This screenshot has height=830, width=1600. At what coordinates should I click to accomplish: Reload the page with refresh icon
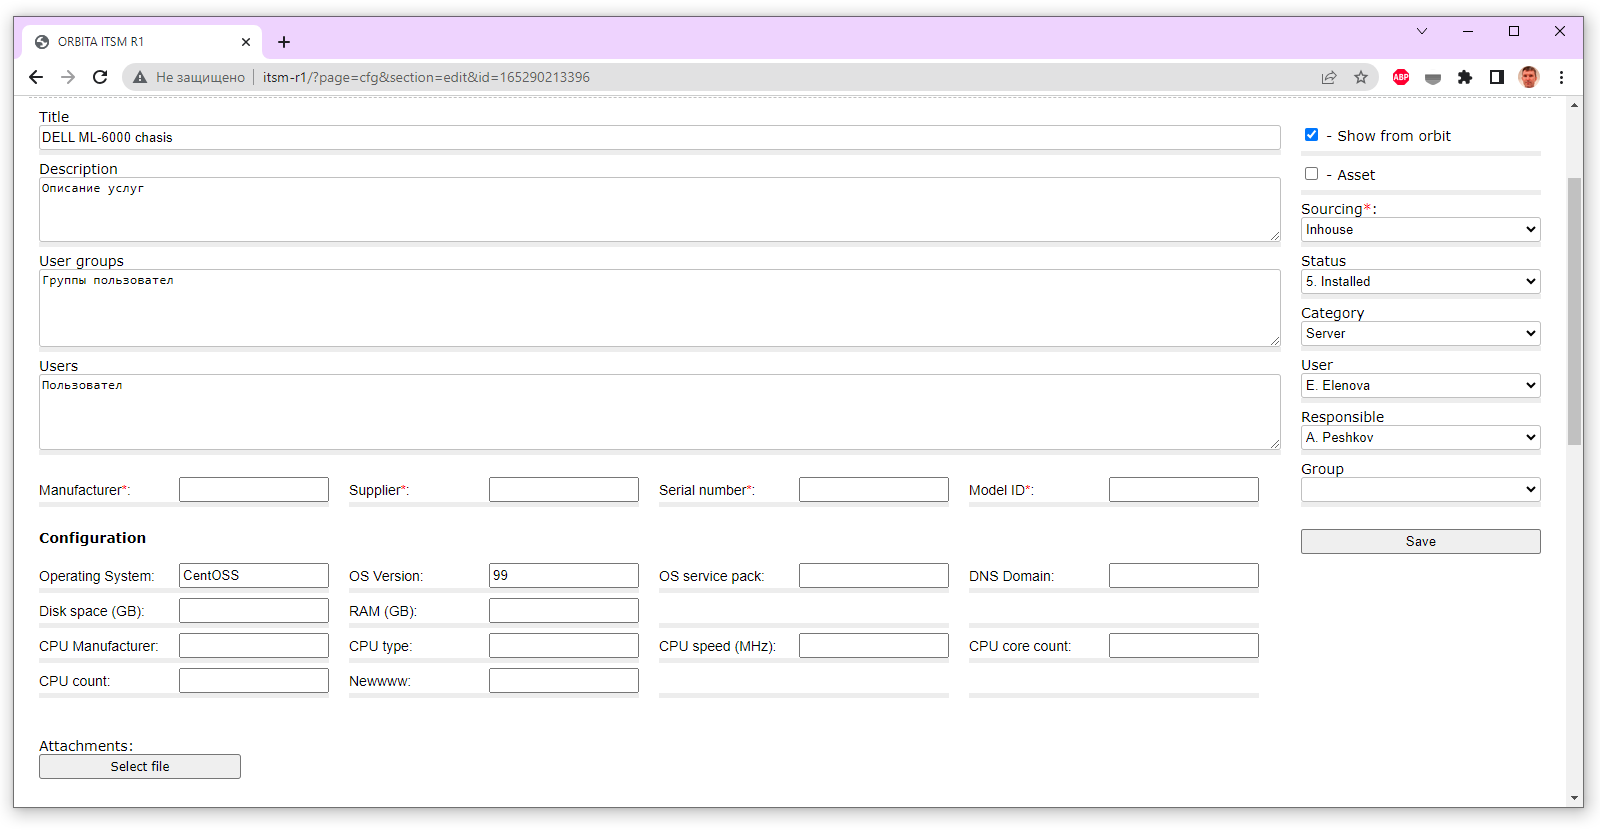(x=100, y=77)
